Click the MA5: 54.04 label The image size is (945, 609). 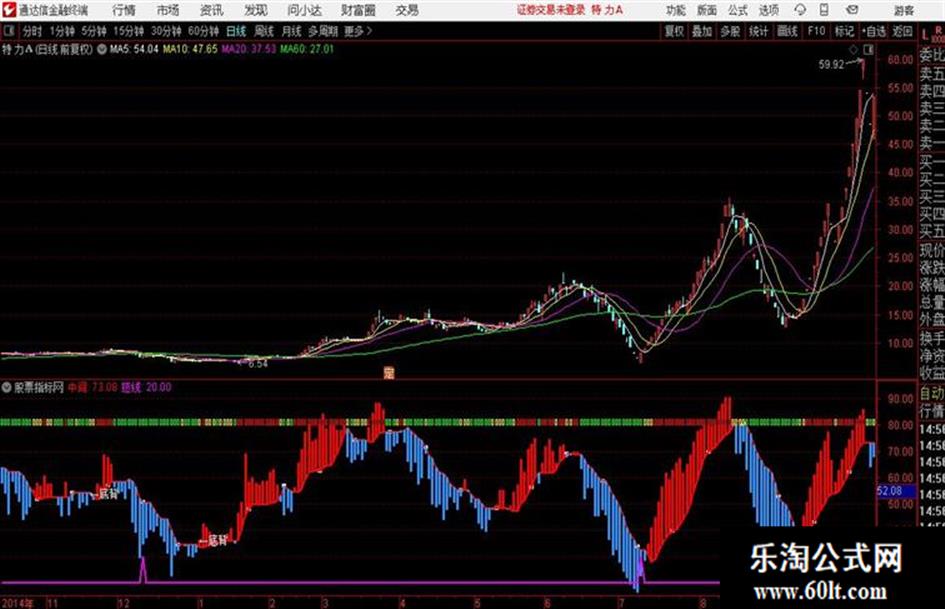tap(134, 49)
